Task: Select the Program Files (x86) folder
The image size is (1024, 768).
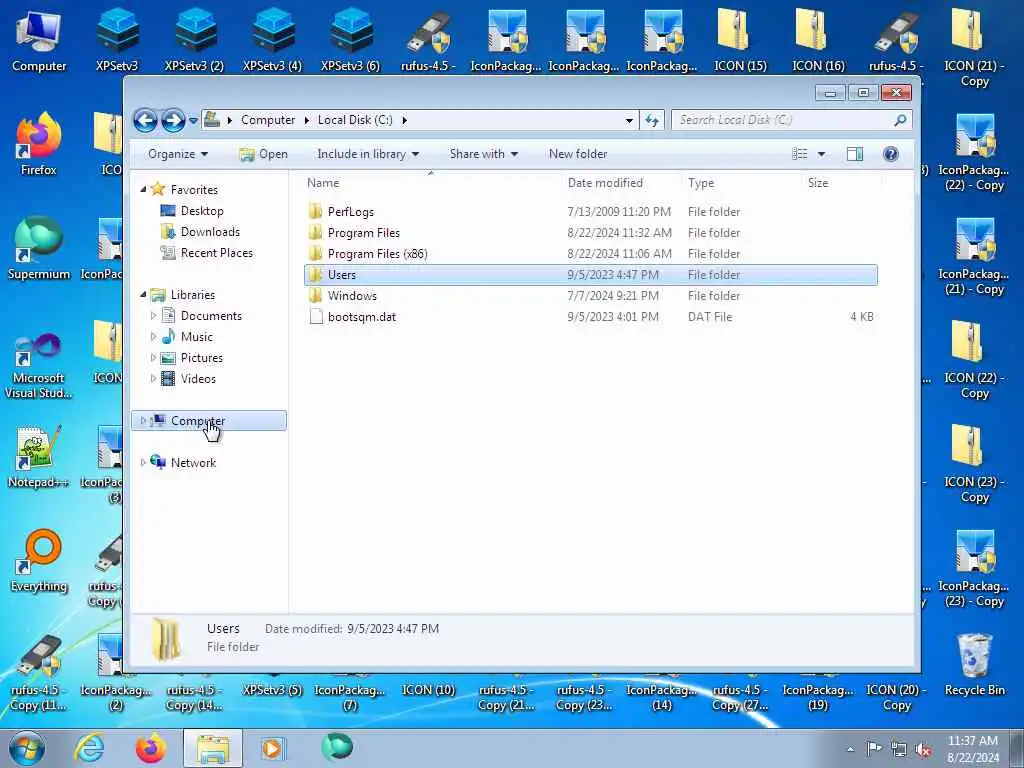Action: (590, 253)
